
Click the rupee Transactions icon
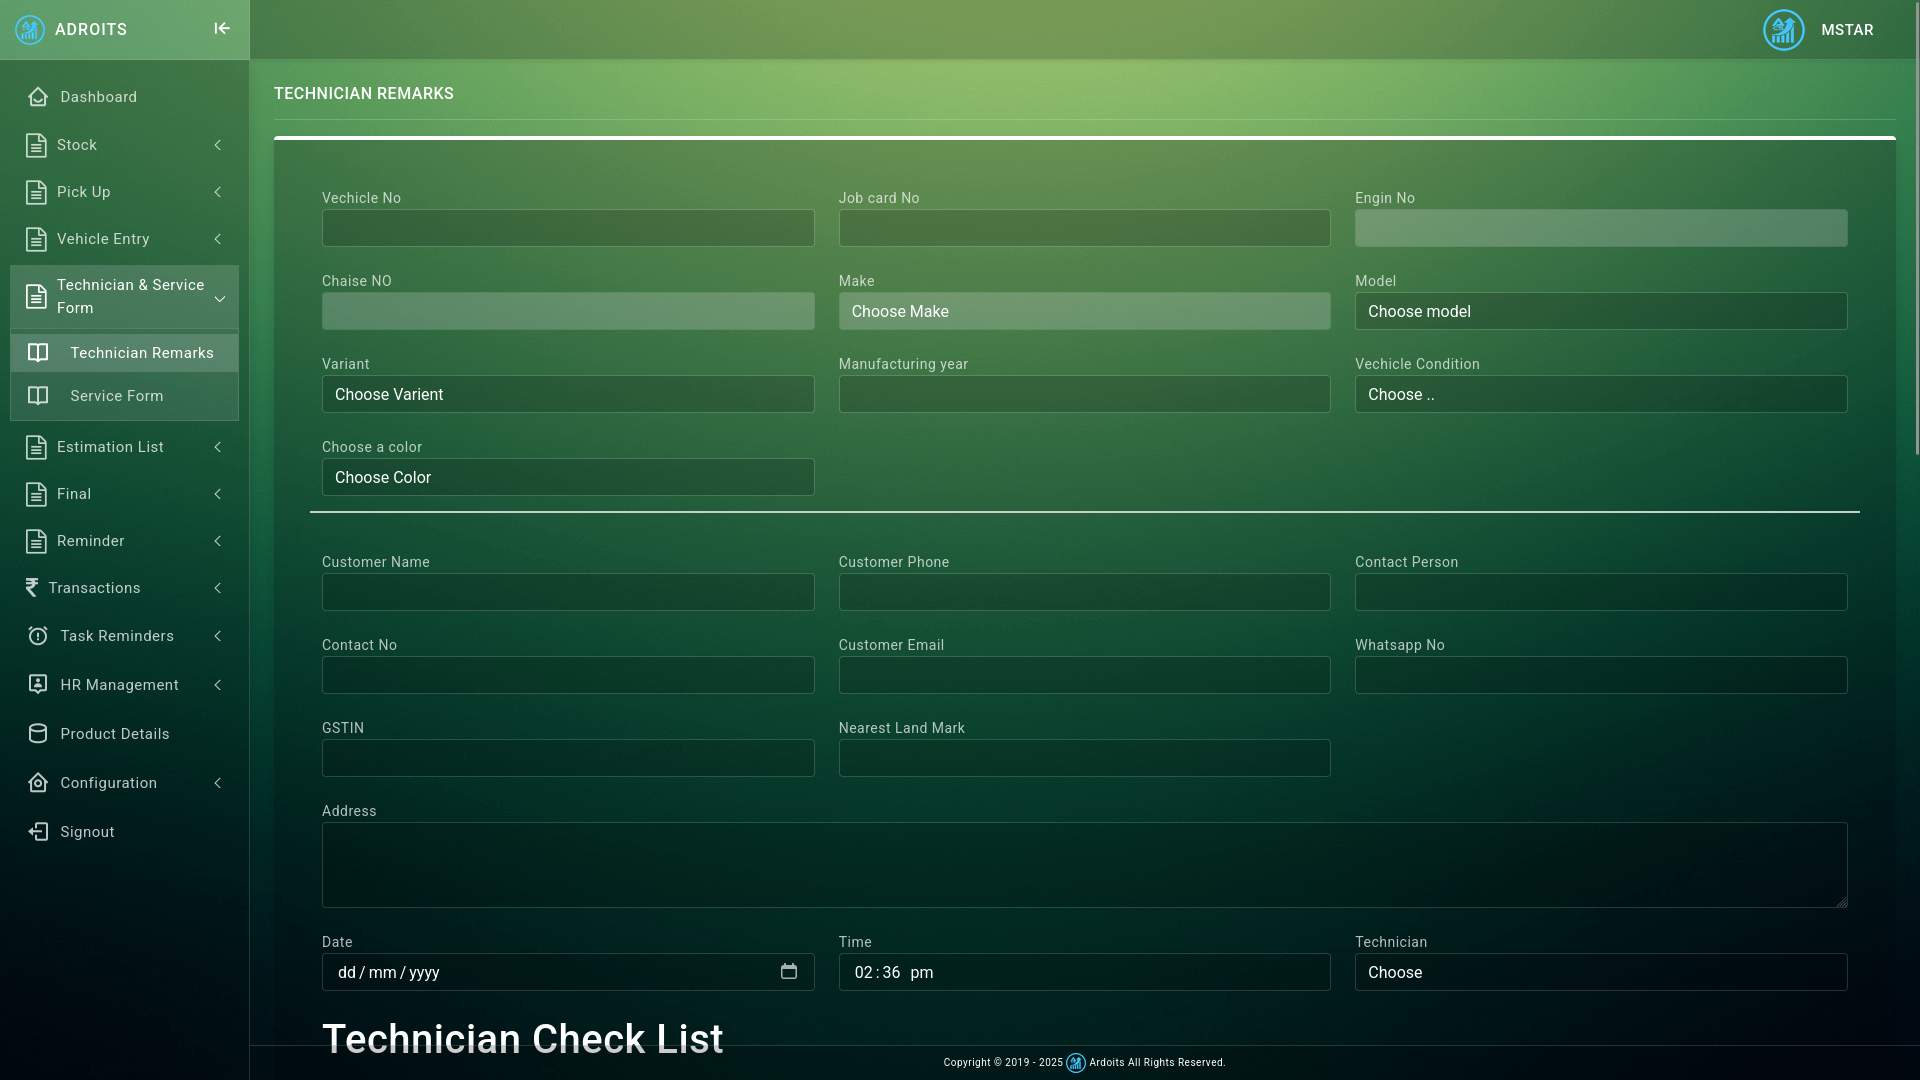tap(32, 588)
